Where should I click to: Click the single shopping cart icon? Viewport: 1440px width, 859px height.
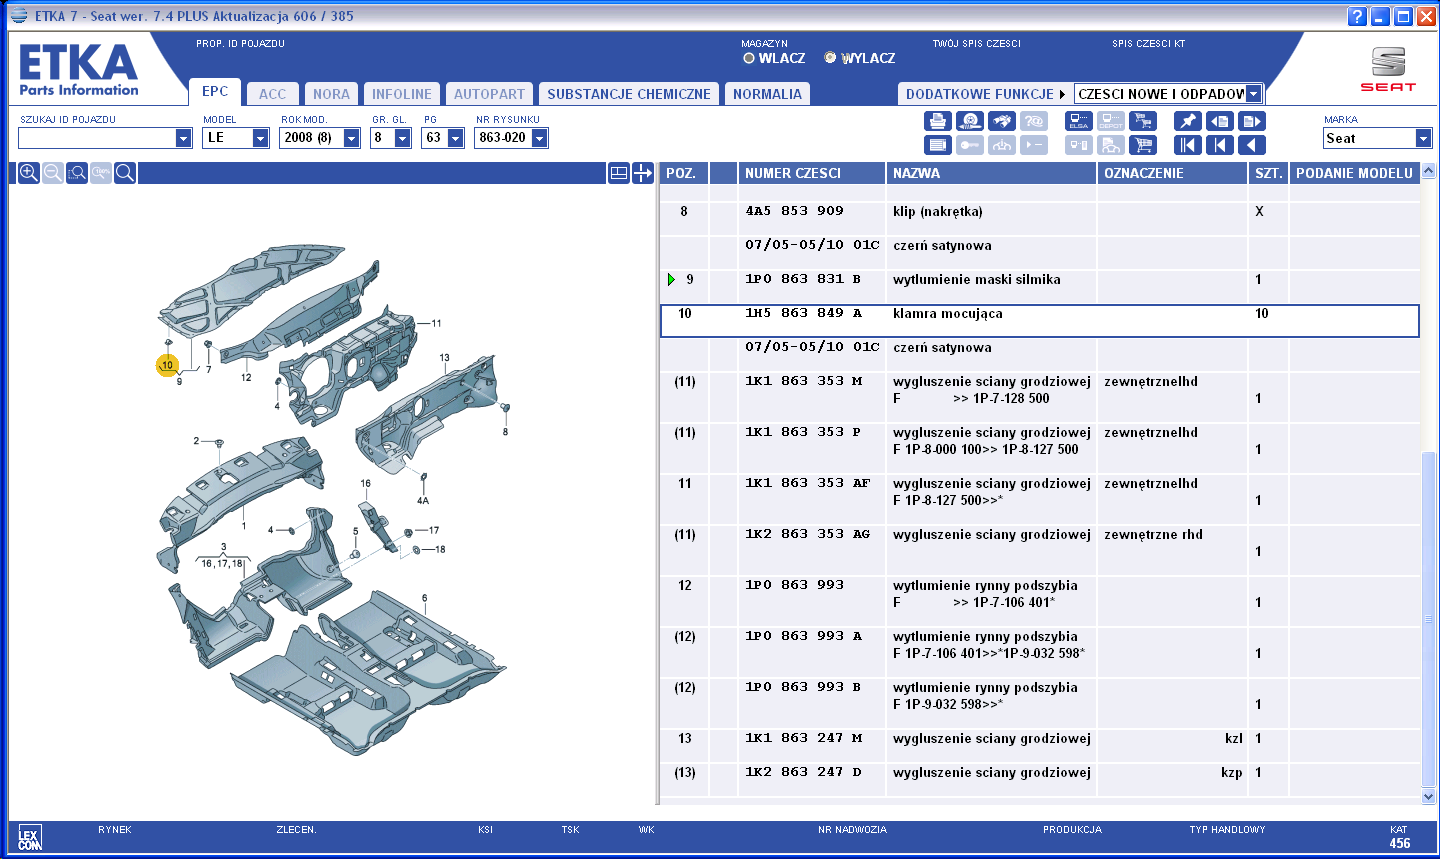(1142, 145)
